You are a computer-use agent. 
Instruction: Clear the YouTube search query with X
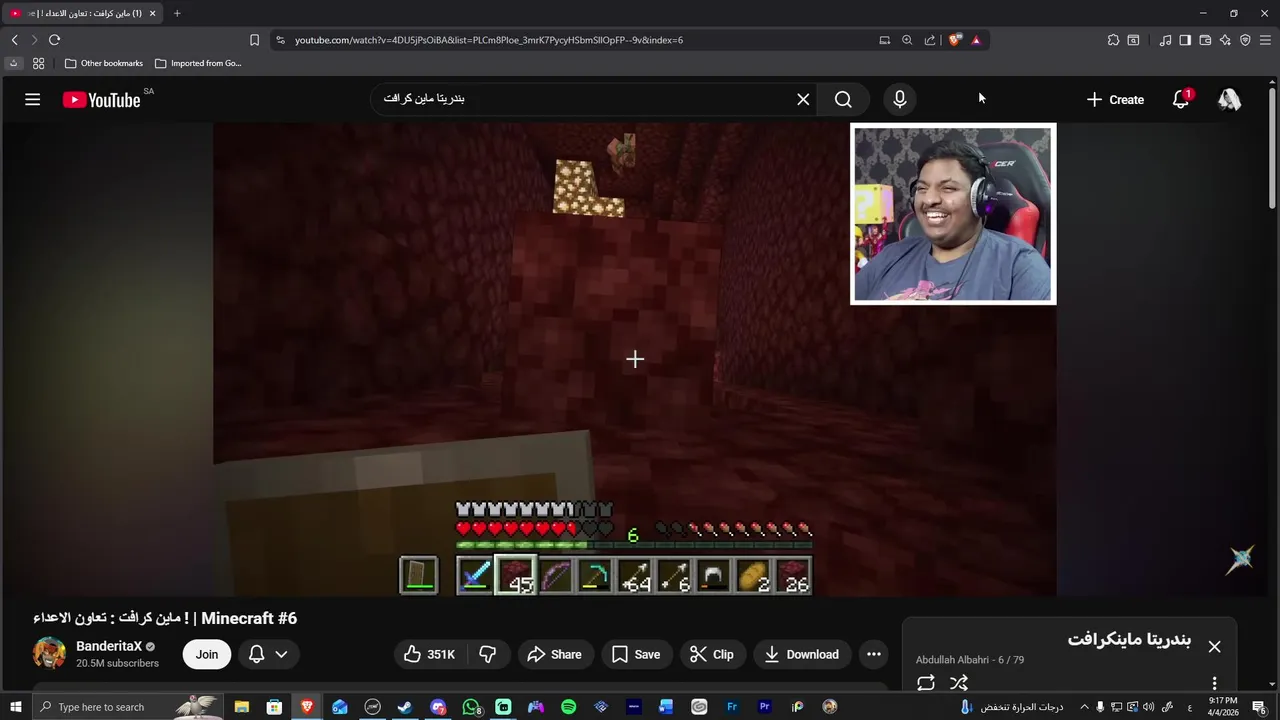click(803, 99)
